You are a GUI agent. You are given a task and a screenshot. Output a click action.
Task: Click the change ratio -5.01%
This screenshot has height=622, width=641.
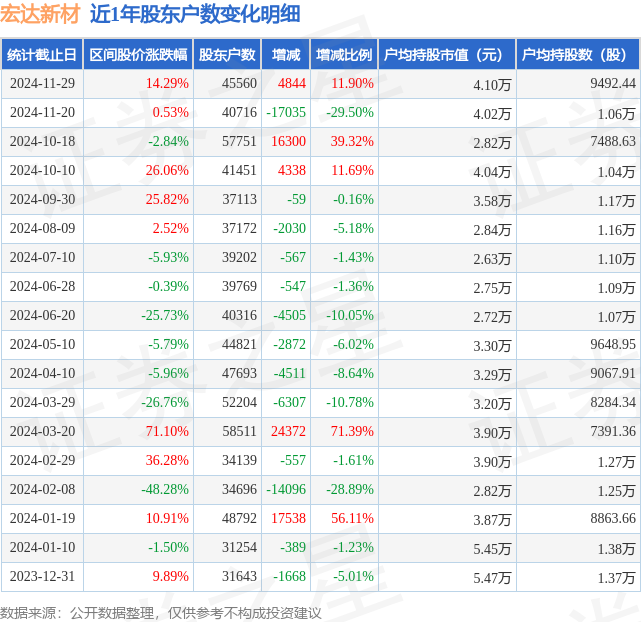pyautogui.click(x=353, y=577)
